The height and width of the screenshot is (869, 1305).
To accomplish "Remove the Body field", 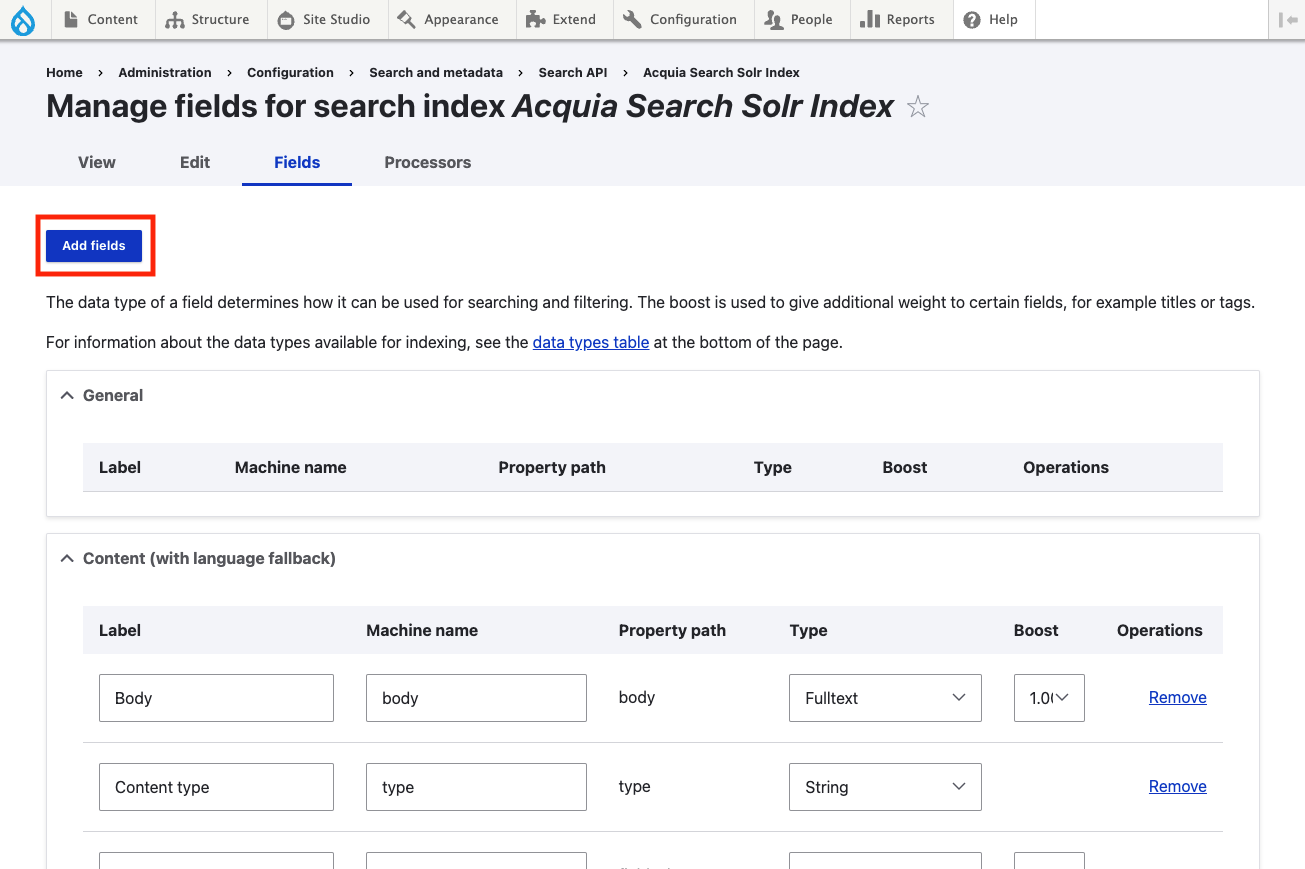I will 1178,698.
